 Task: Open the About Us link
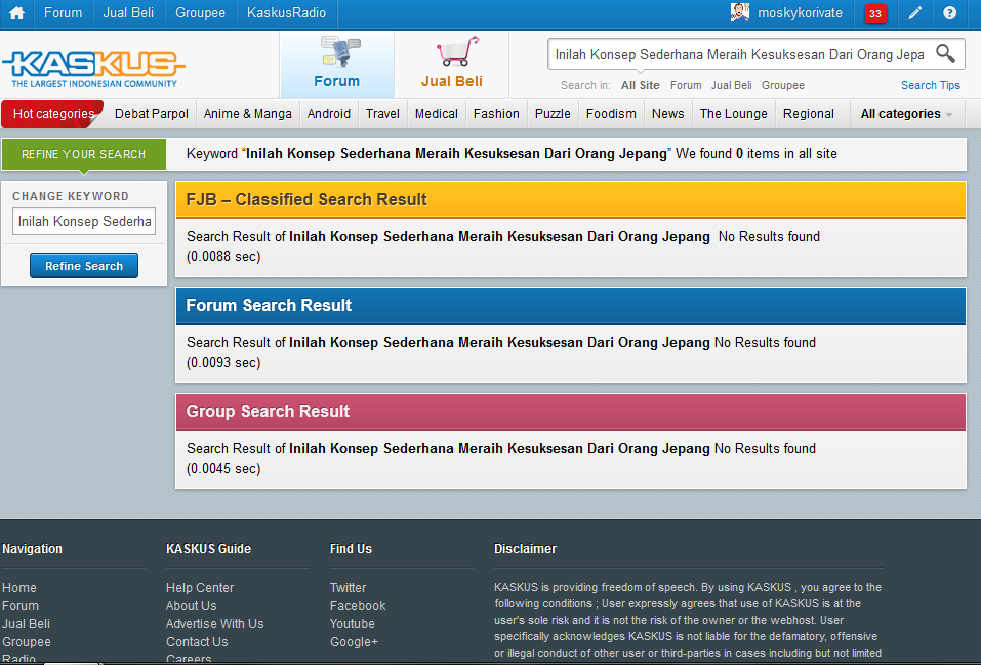tap(191, 606)
